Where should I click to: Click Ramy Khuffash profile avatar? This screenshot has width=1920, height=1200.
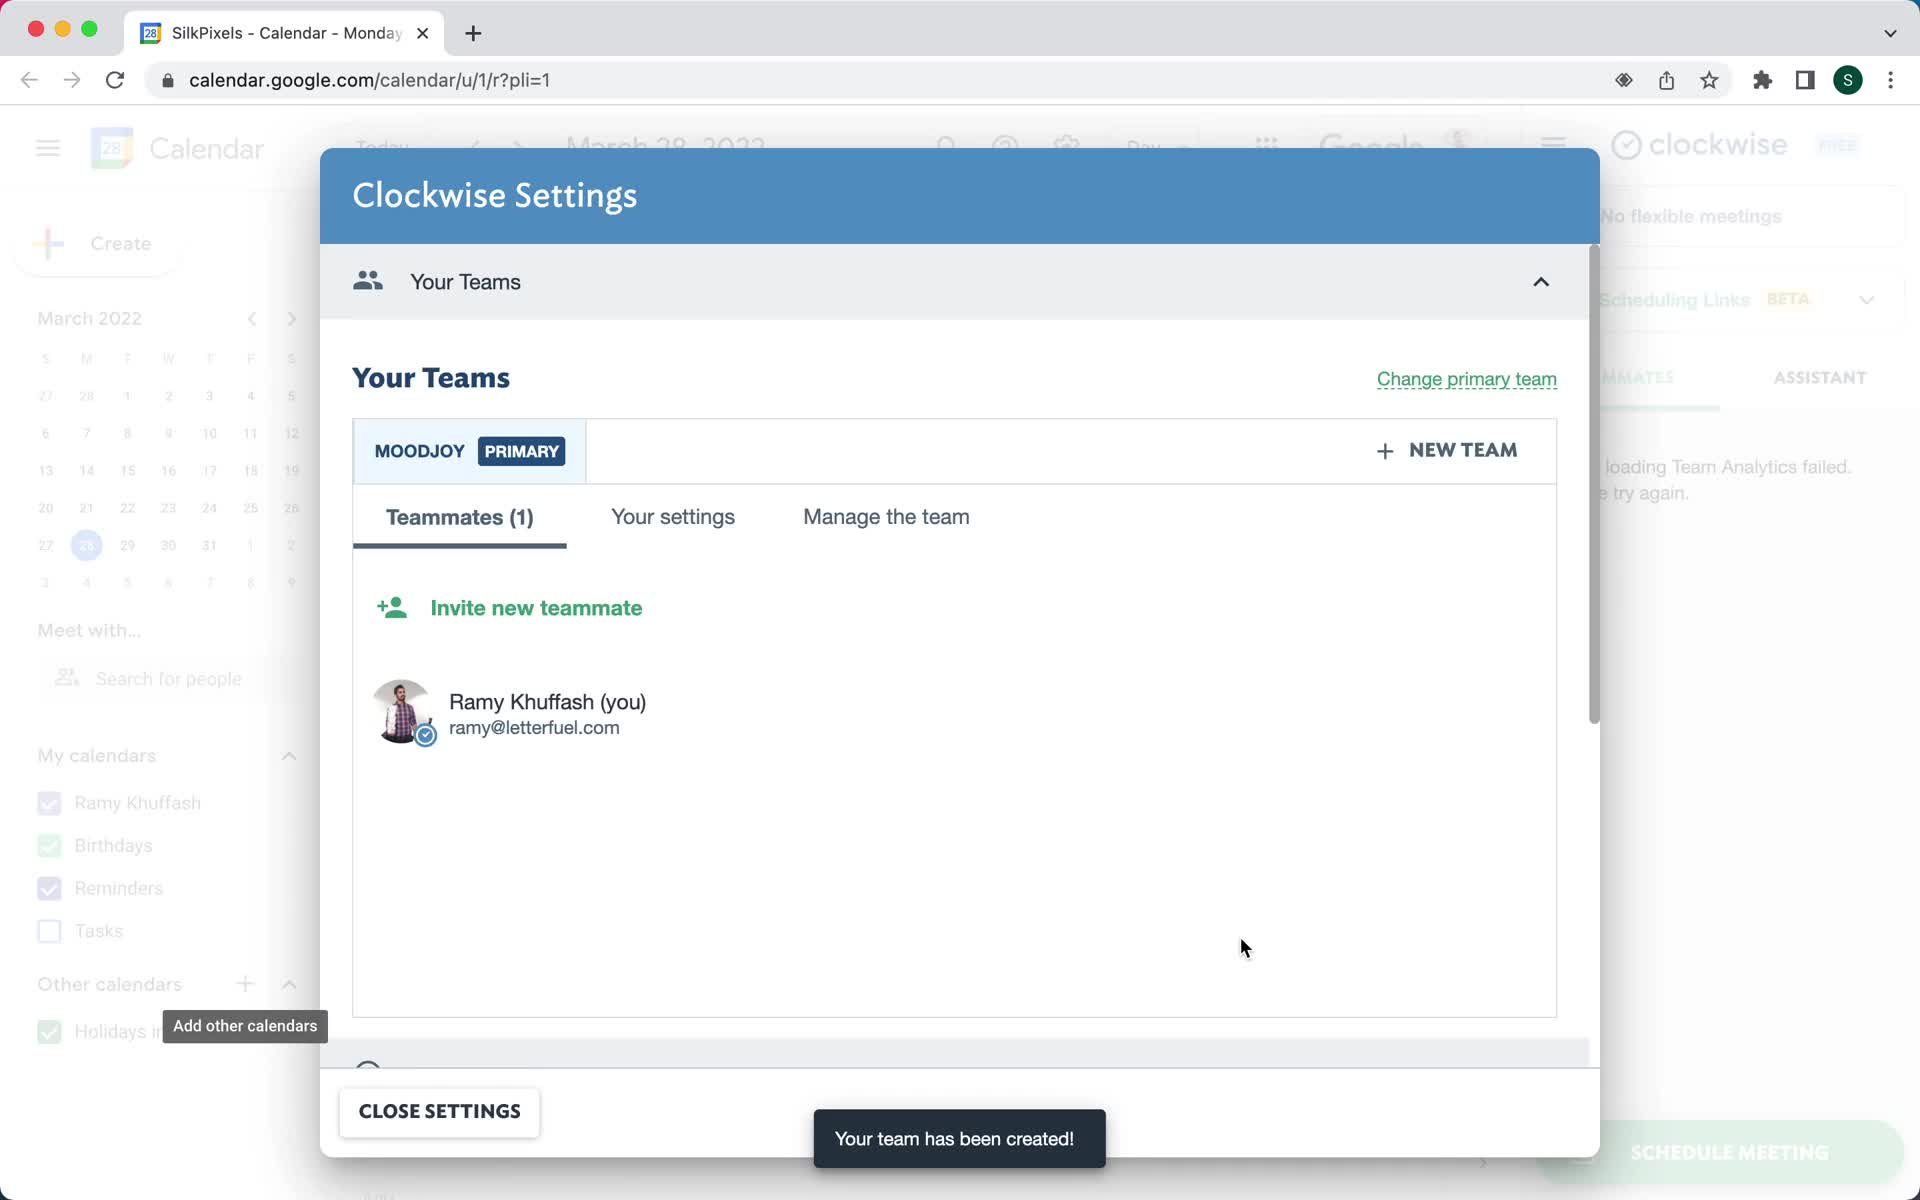point(402,712)
